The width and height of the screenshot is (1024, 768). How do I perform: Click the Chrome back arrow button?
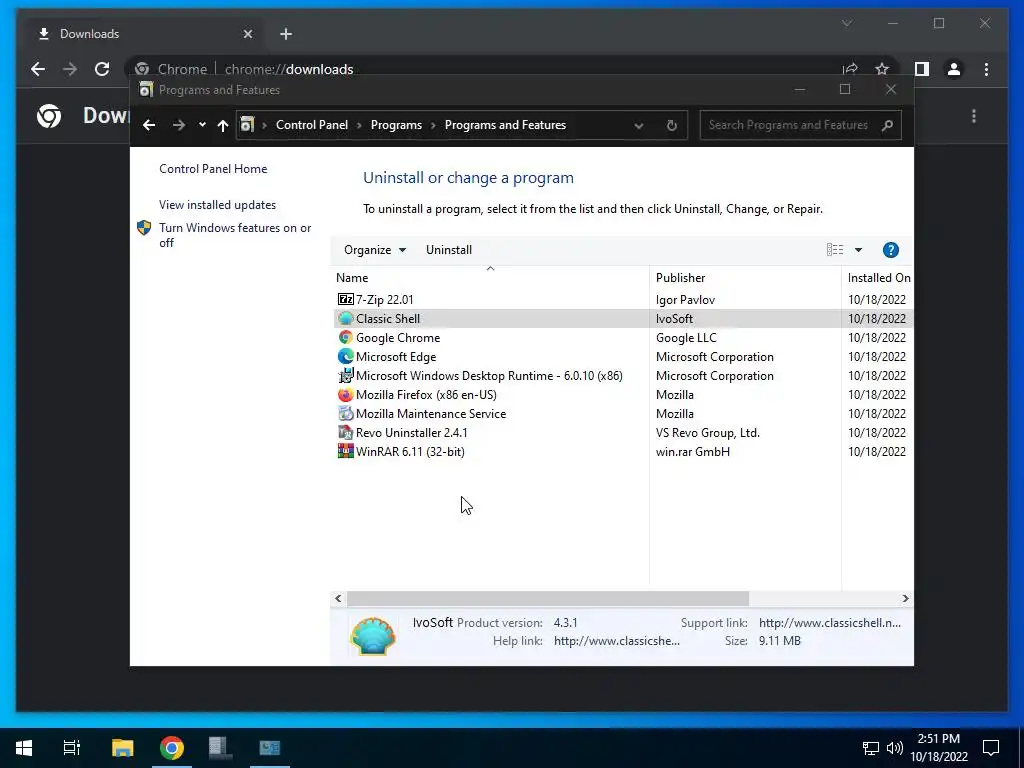point(38,69)
